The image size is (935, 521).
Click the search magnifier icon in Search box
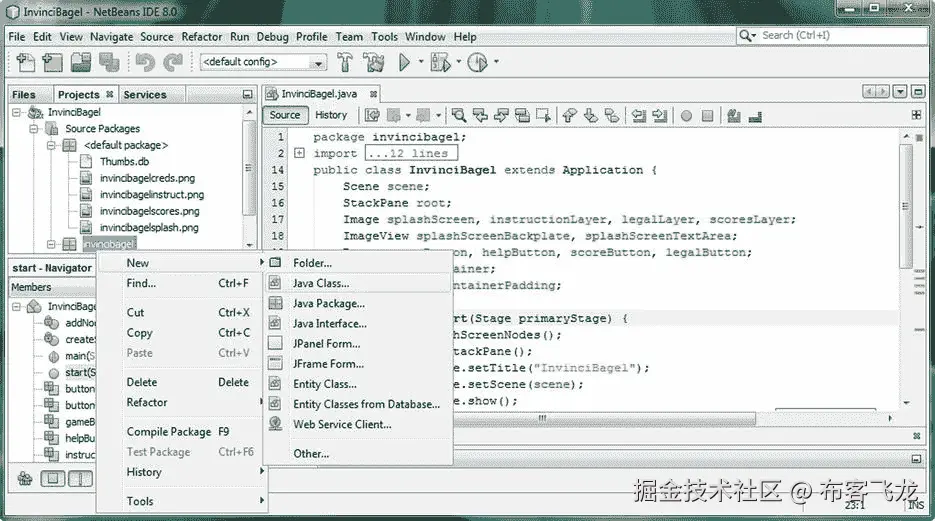tap(746, 36)
